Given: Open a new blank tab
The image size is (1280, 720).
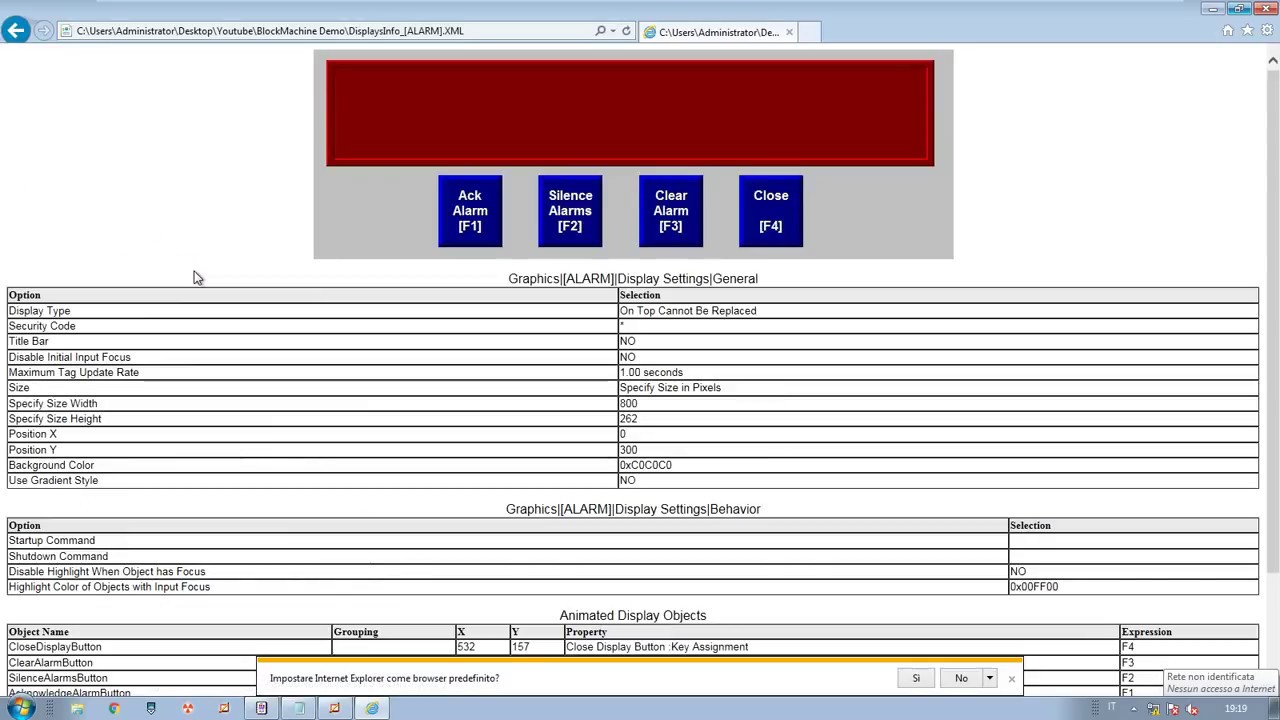Looking at the screenshot, I should tap(810, 32).
